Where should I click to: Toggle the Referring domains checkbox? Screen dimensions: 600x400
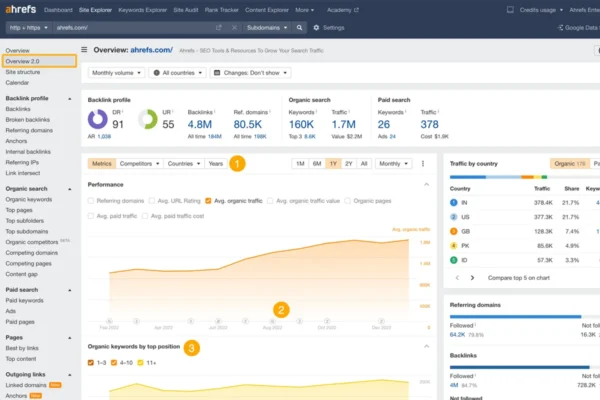(x=91, y=201)
